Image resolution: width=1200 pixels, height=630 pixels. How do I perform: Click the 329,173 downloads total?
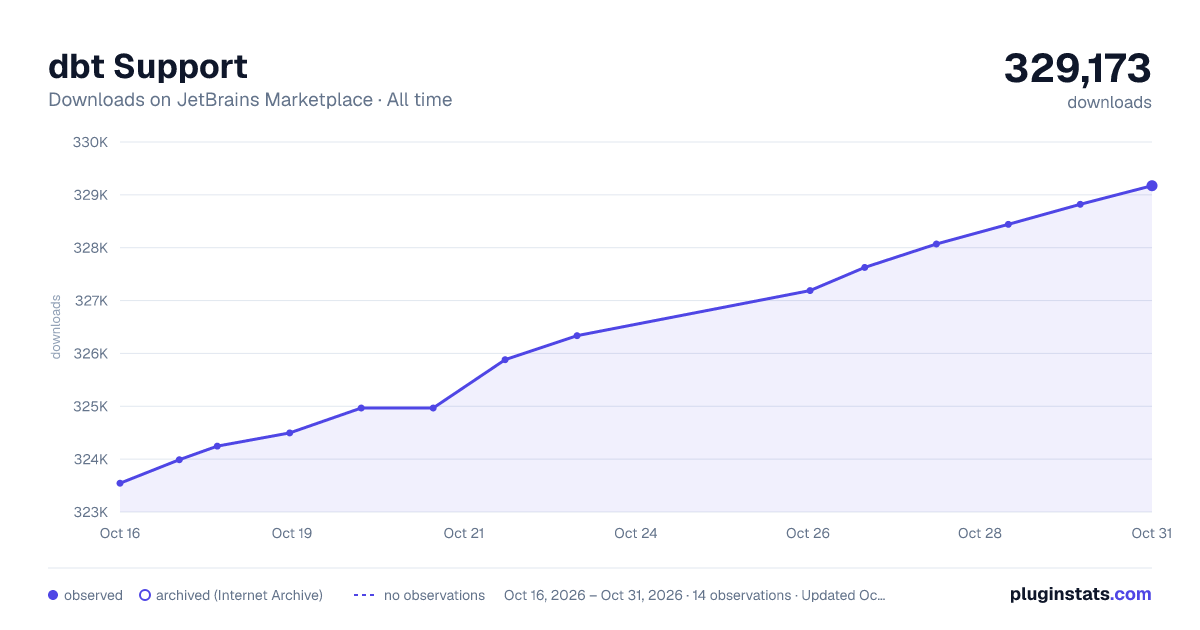[1078, 69]
